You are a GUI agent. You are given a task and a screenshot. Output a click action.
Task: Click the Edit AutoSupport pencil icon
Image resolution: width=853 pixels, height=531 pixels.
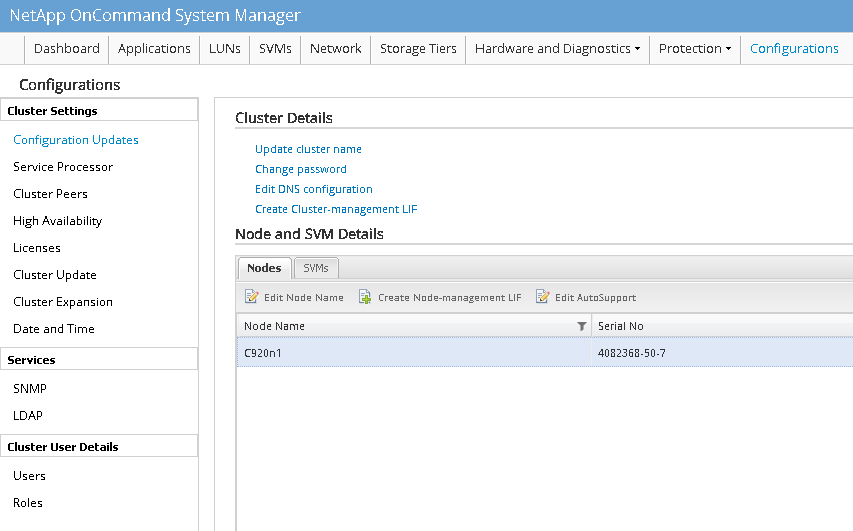542,297
